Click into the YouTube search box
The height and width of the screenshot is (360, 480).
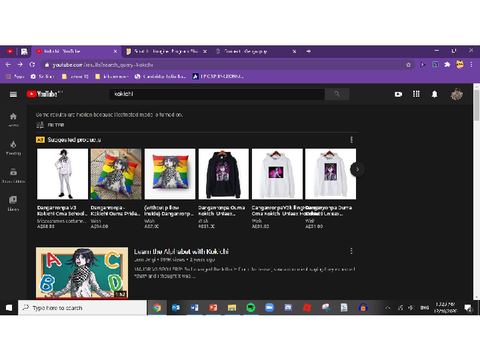(217, 94)
